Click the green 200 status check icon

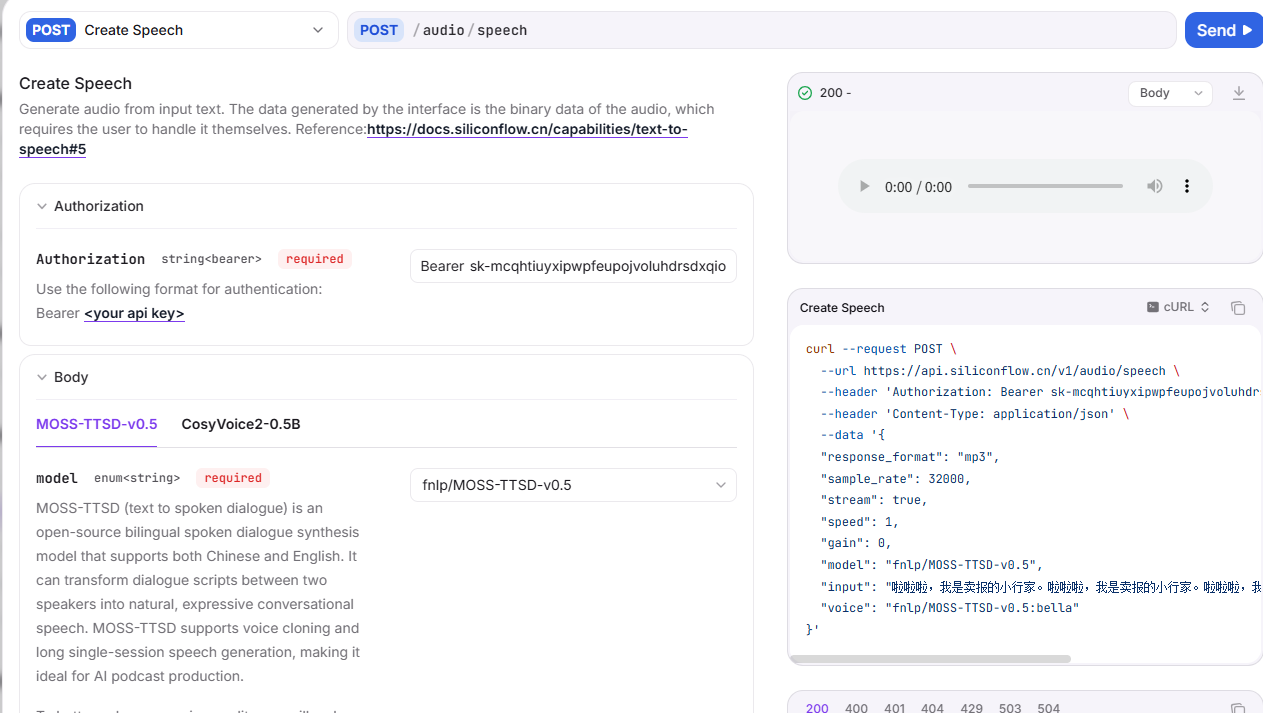[x=805, y=93]
